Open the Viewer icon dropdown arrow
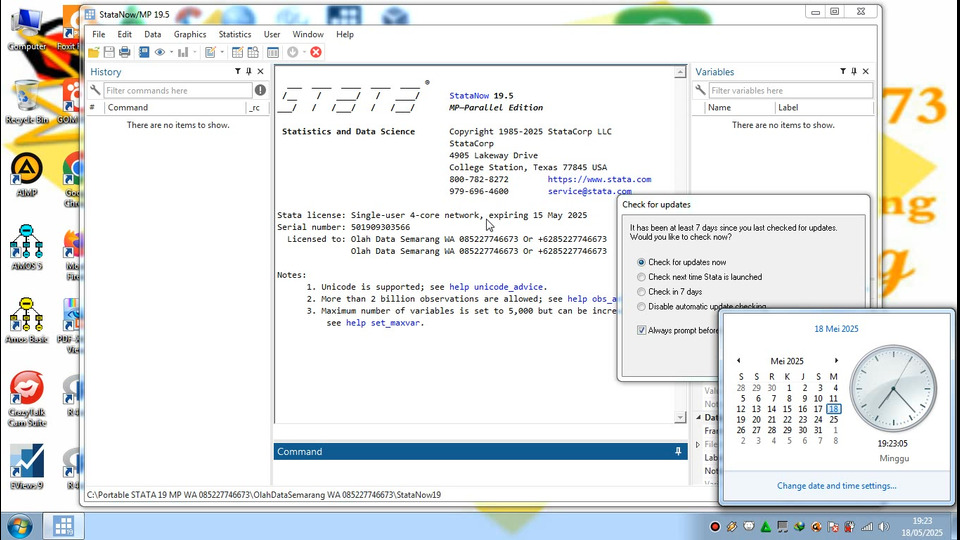960x540 pixels. coord(171,52)
